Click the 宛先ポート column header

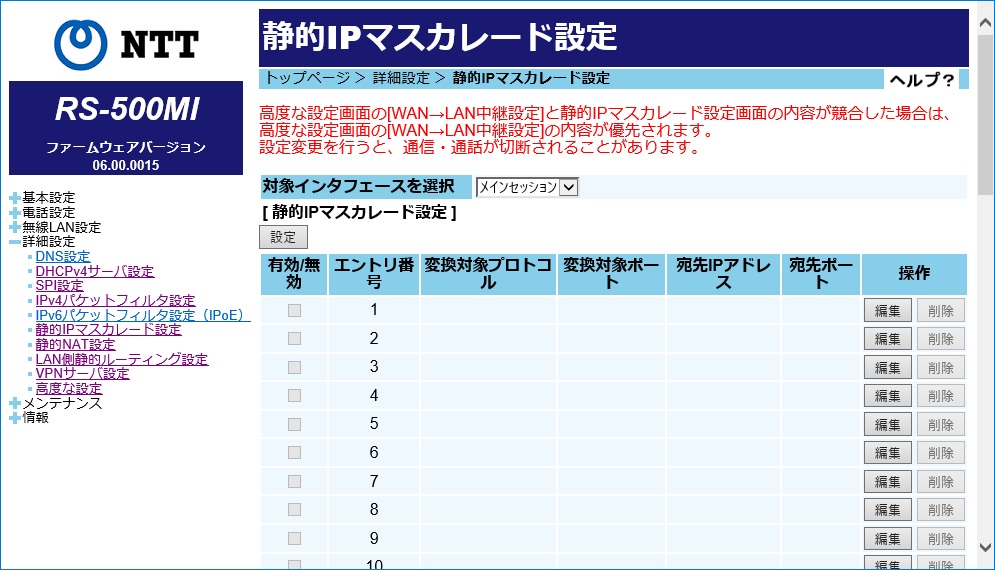coord(821,274)
